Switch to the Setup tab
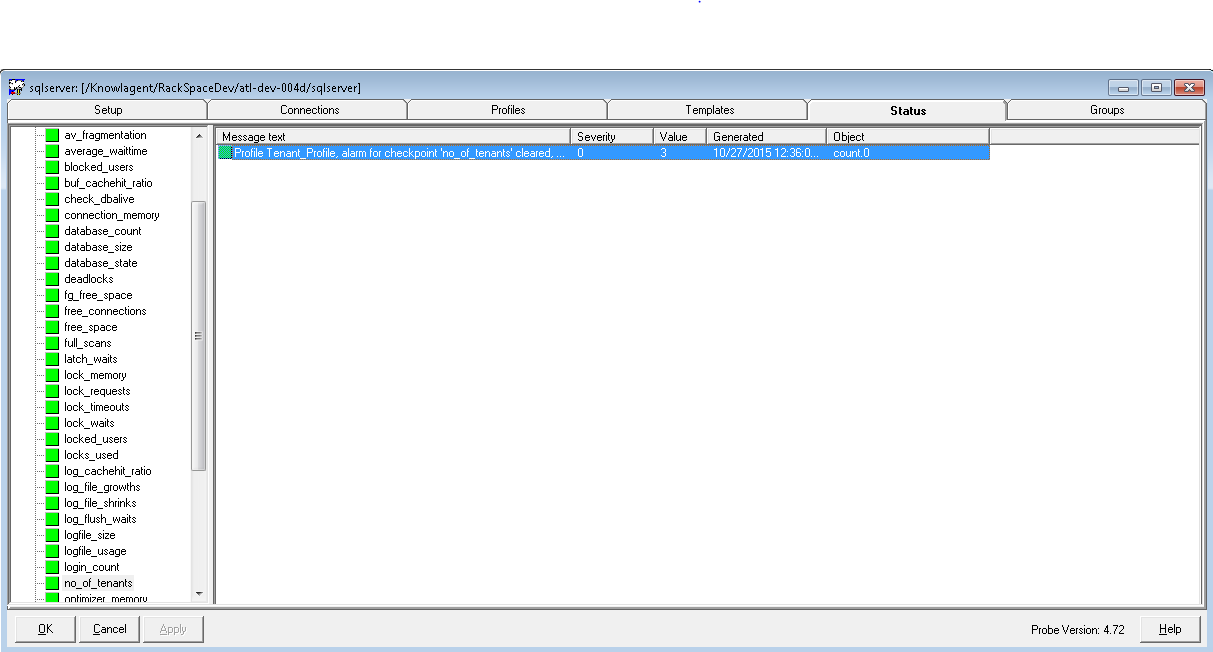 pos(107,110)
